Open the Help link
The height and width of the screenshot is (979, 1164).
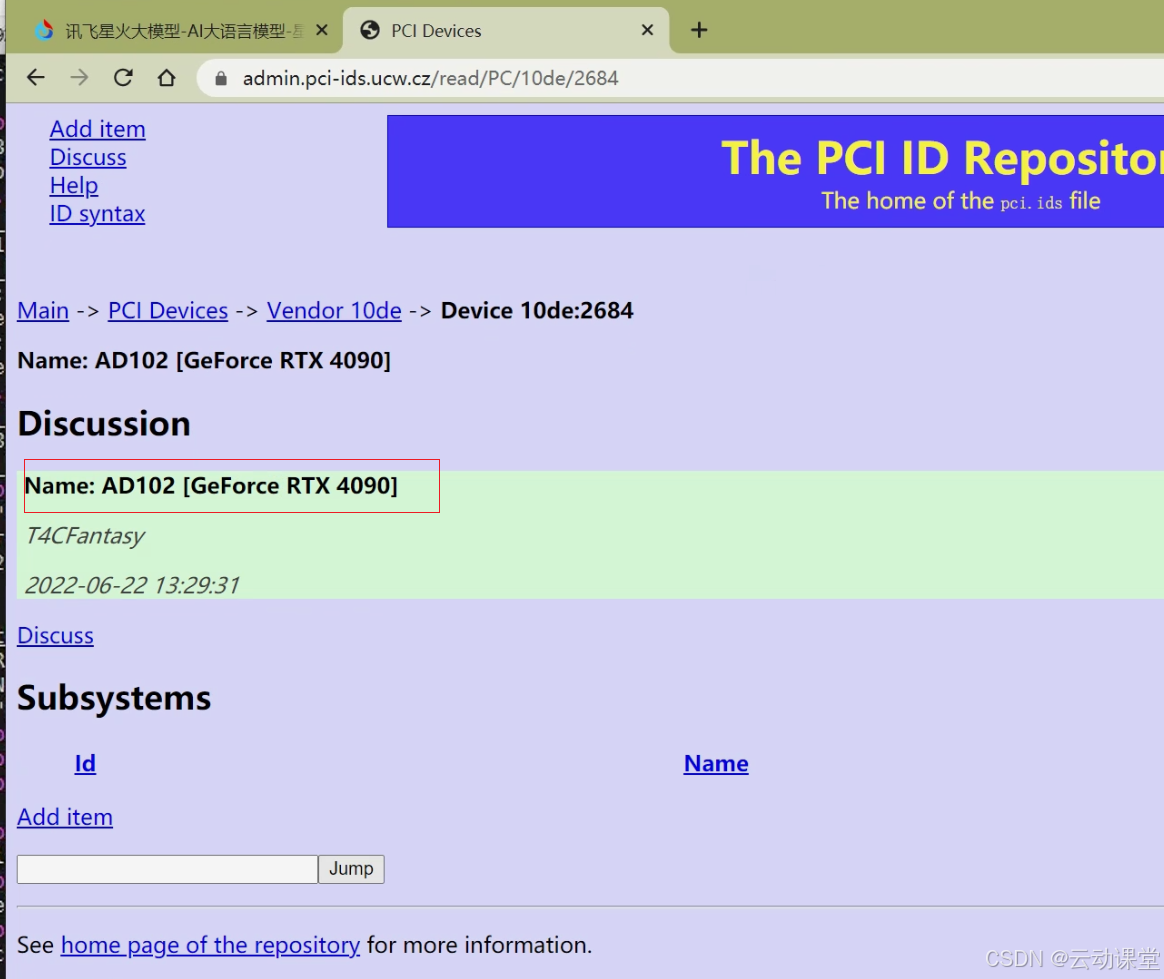[x=73, y=186]
